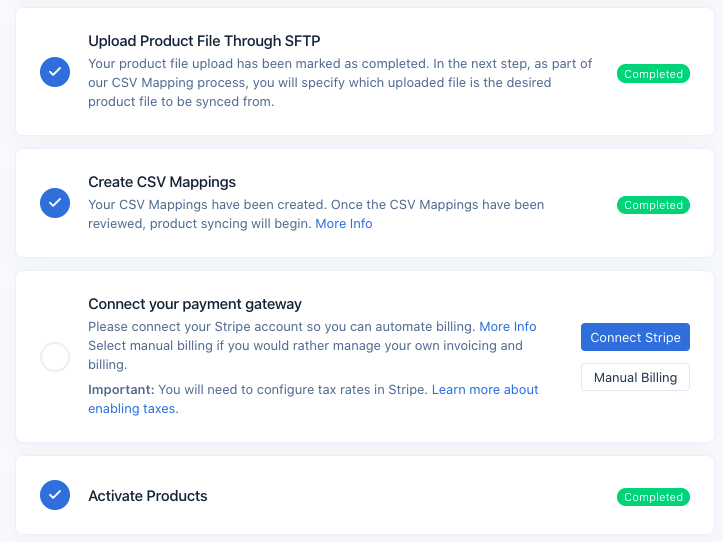723x542 pixels.
Task: Select the Activate Products heading
Action: [x=148, y=496]
